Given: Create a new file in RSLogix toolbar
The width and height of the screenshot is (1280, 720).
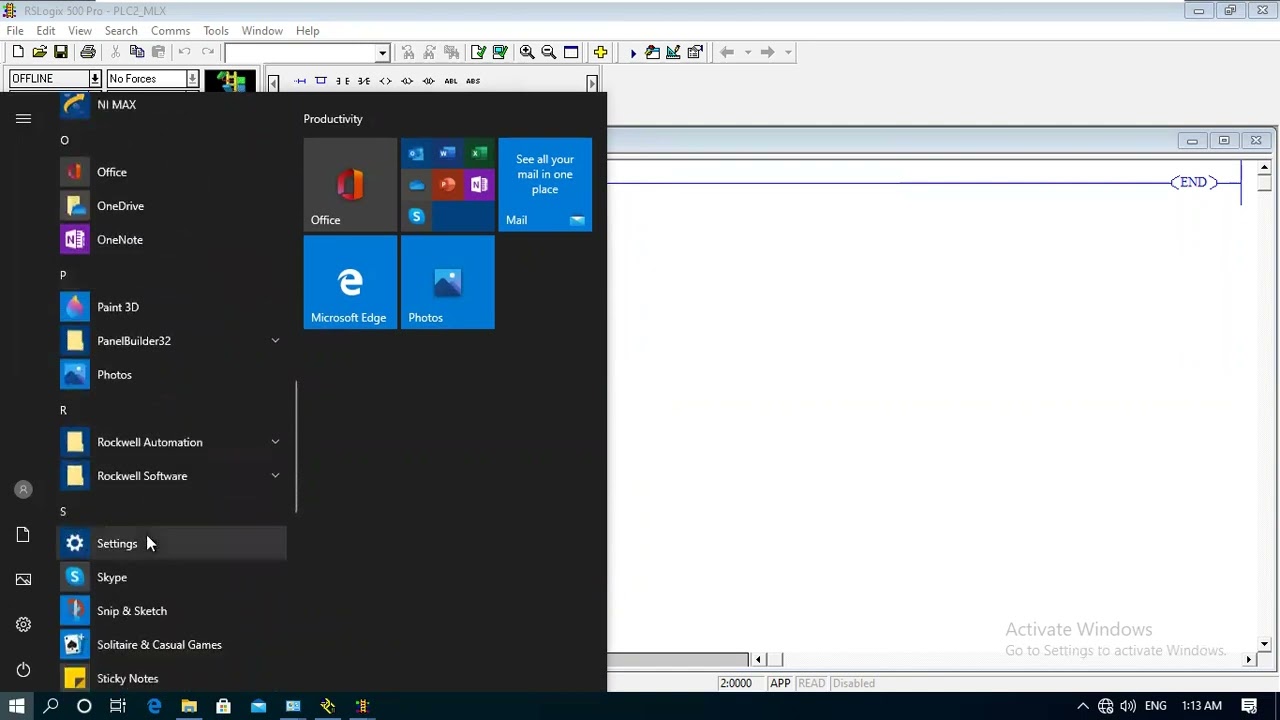Looking at the screenshot, I should (x=18, y=52).
